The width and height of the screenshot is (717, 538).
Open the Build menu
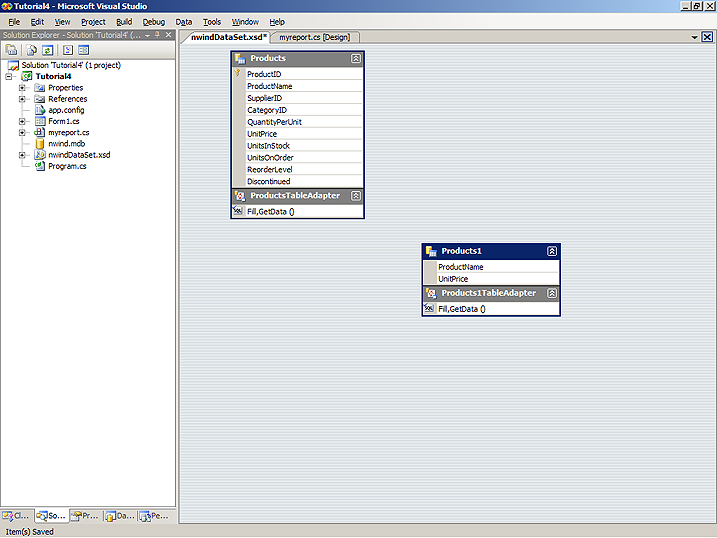[124, 21]
